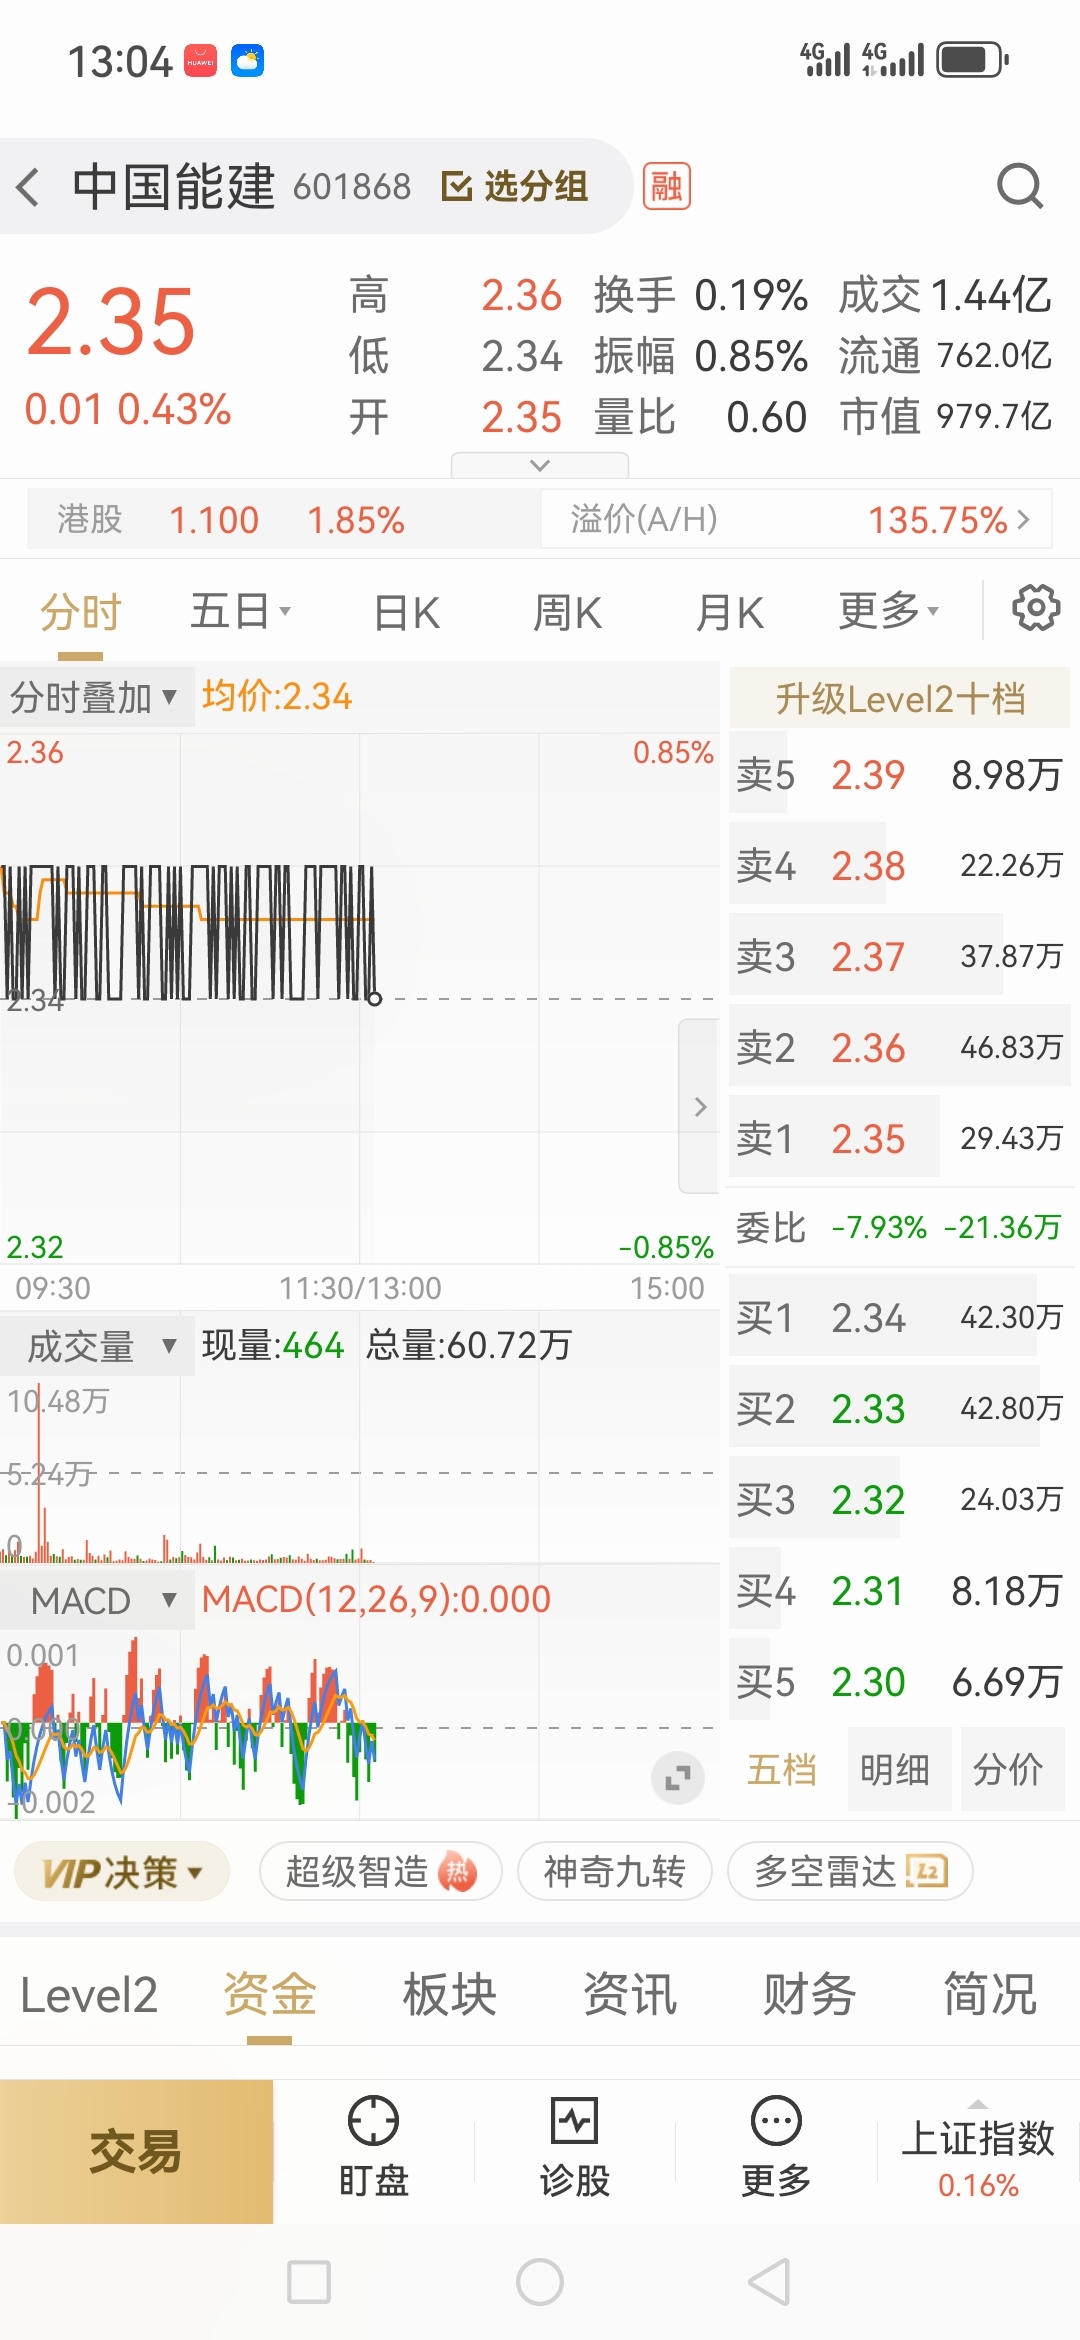Screen dimensions: 1080x2340
Task: Tap 买4 row at 2.31
Action: pyautogui.click(x=900, y=1591)
